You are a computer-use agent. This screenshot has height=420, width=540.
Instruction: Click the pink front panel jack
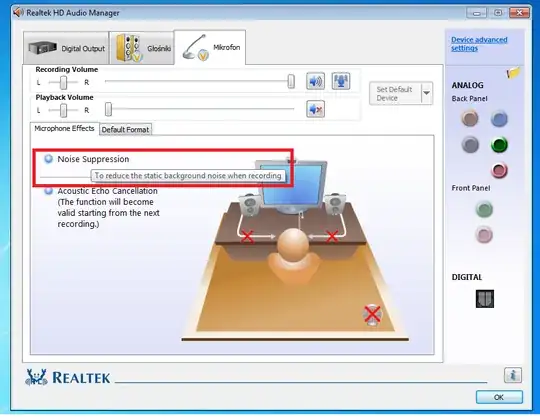484,235
